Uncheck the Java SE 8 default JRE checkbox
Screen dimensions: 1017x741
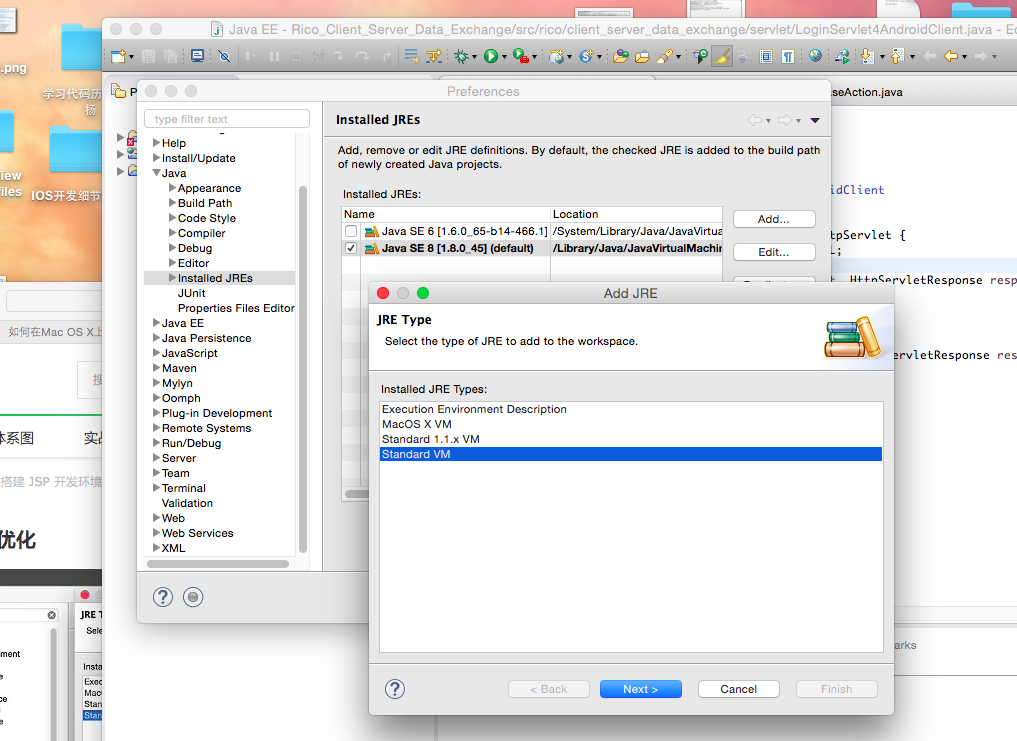pyautogui.click(x=351, y=249)
